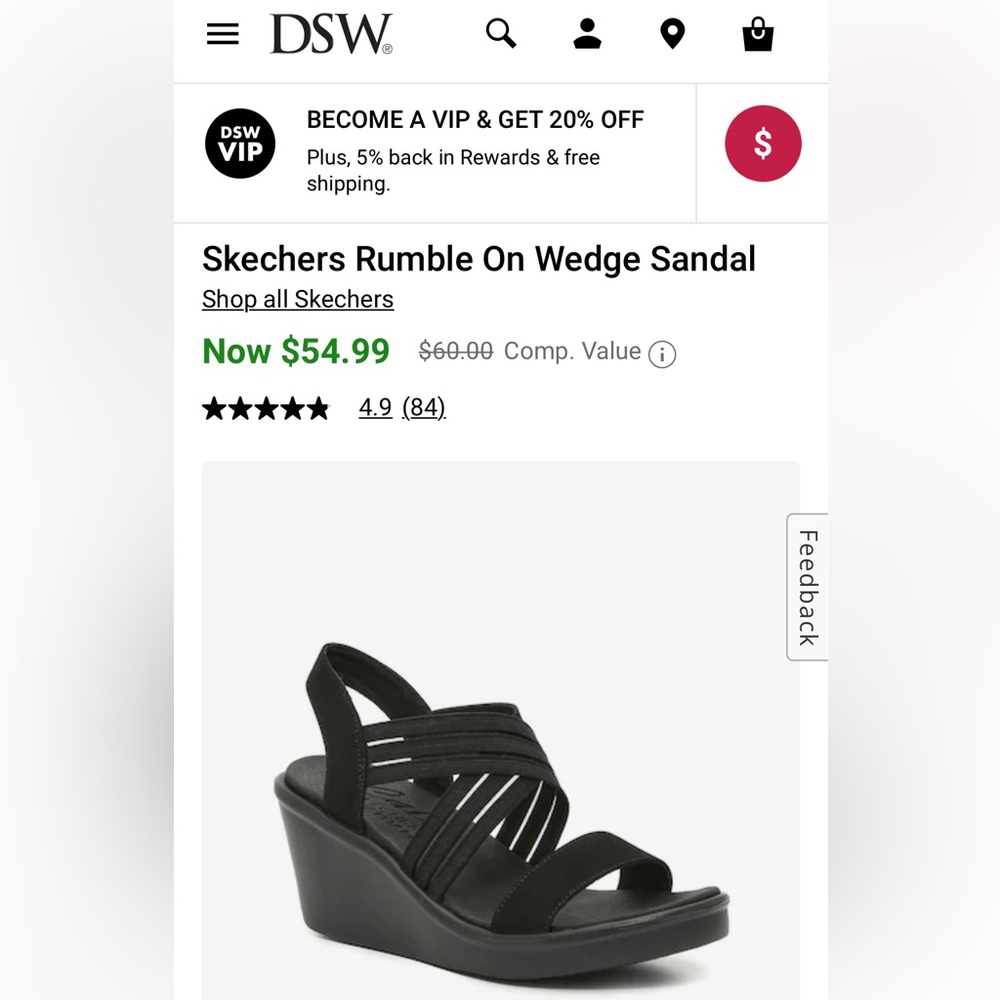Click the account profile icon

coord(587,33)
